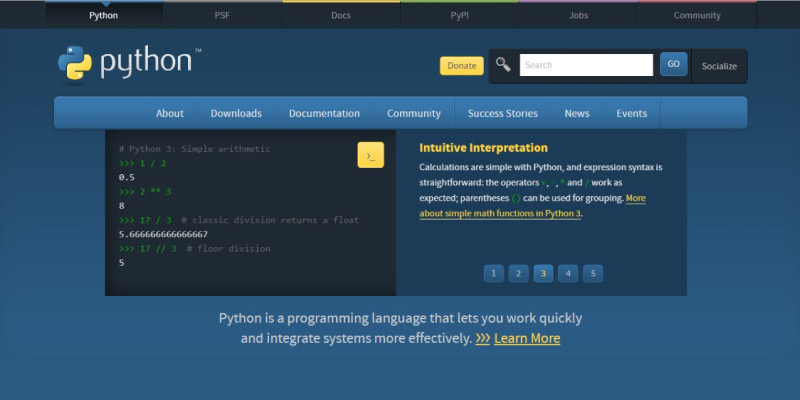Open the Socialize menu
Viewport: 800px width, 400px height.
[x=719, y=66]
